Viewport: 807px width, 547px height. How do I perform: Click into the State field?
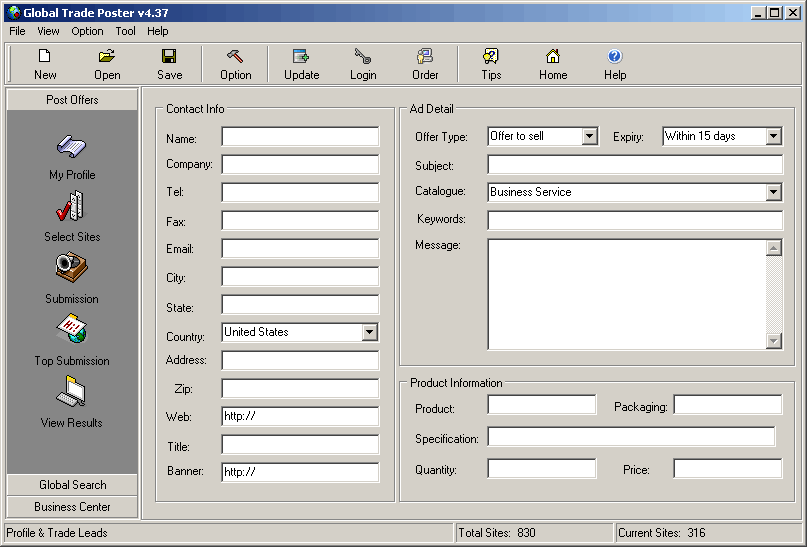301,305
